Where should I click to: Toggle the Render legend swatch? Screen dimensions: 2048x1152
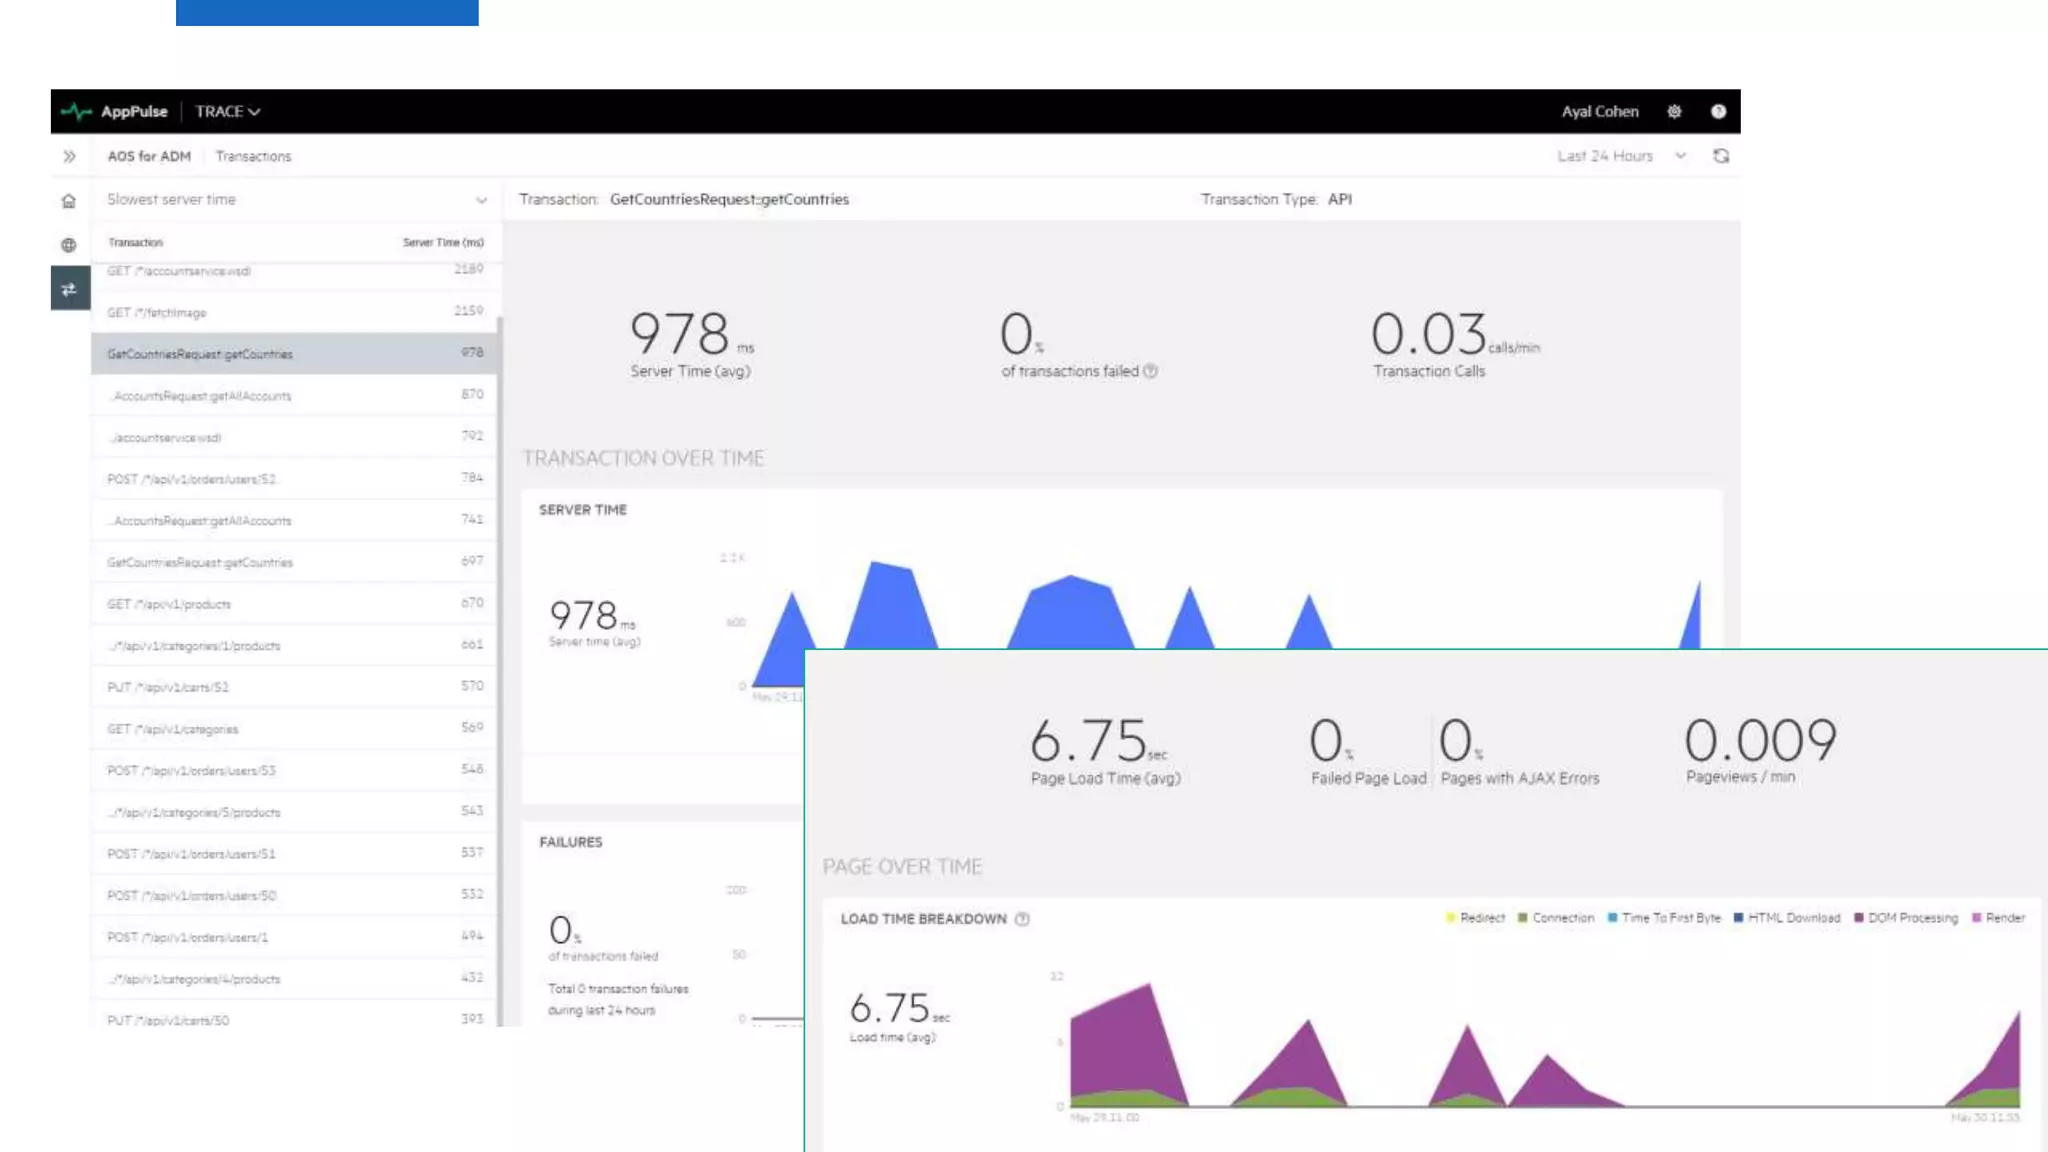coord(1976,918)
